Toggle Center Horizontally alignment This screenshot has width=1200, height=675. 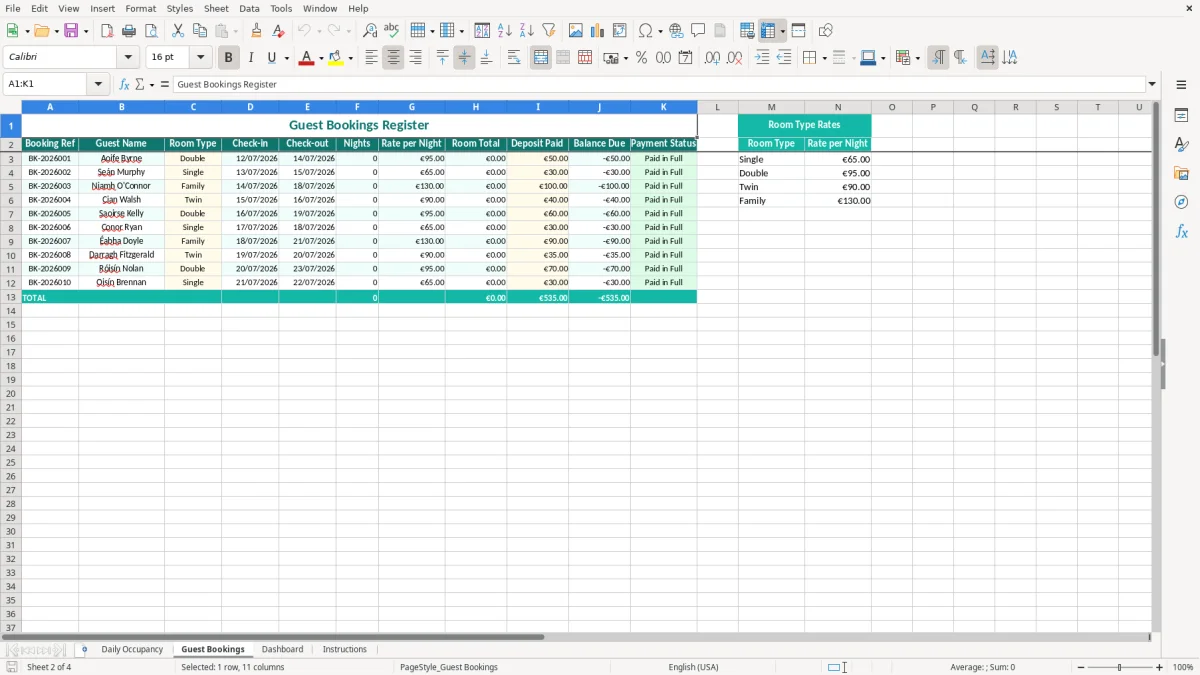[x=393, y=58]
